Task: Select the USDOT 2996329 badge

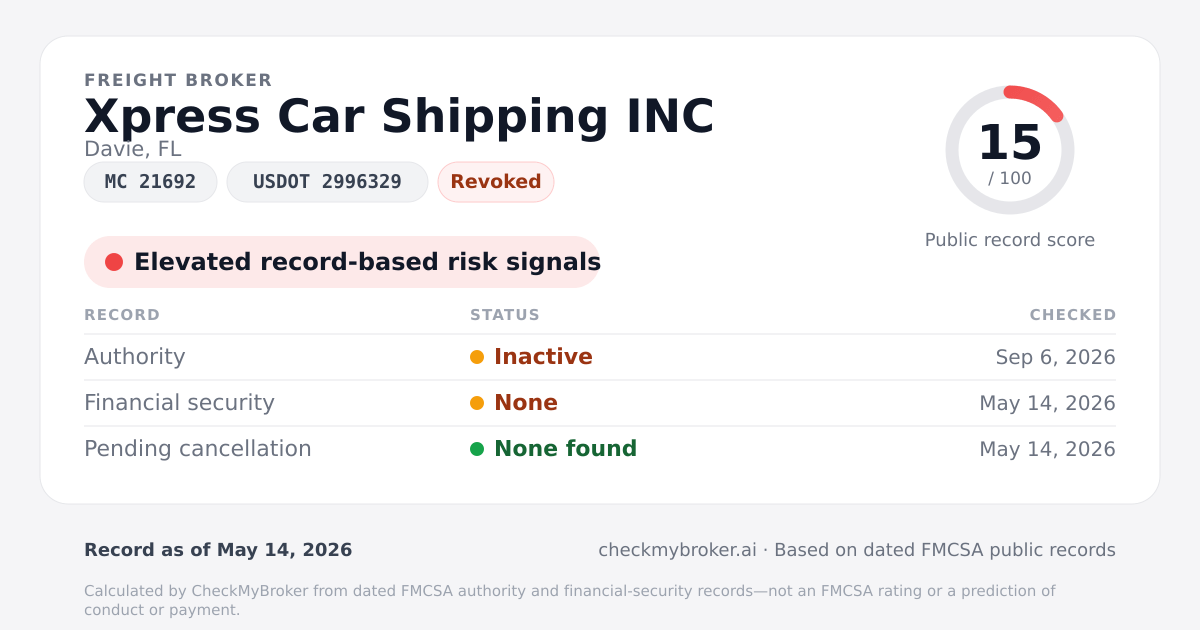Action: point(327,182)
